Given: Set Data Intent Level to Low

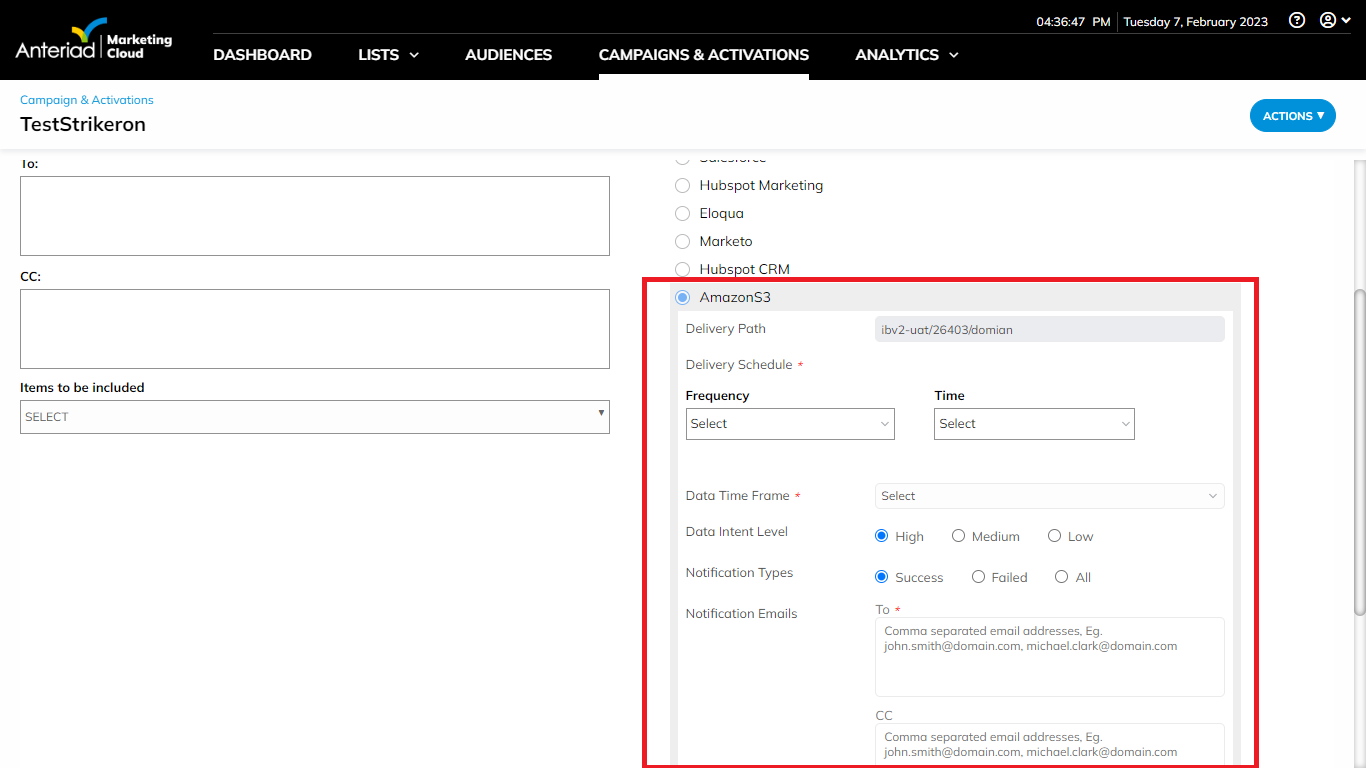Looking at the screenshot, I should point(1054,536).
